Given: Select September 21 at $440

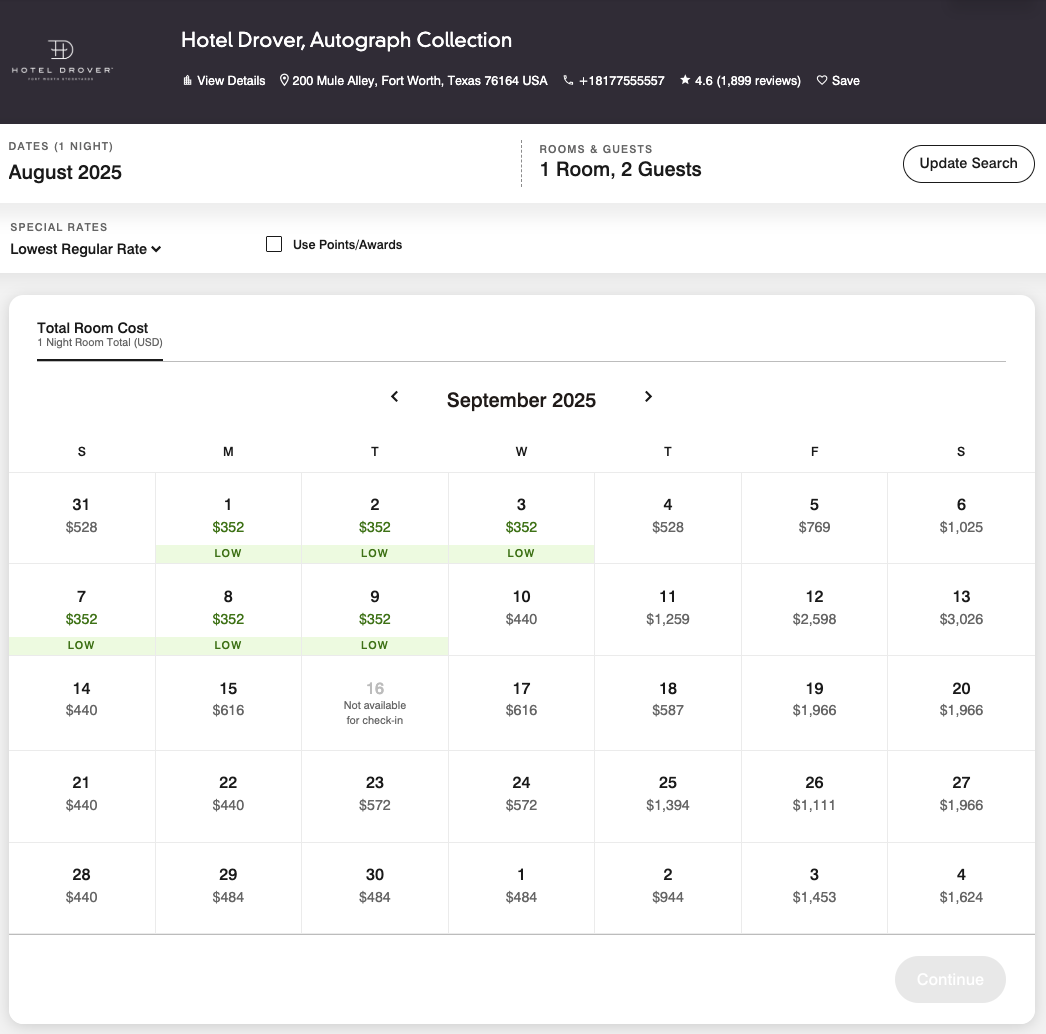Looking at the screenshot, I should pos(81,797).
